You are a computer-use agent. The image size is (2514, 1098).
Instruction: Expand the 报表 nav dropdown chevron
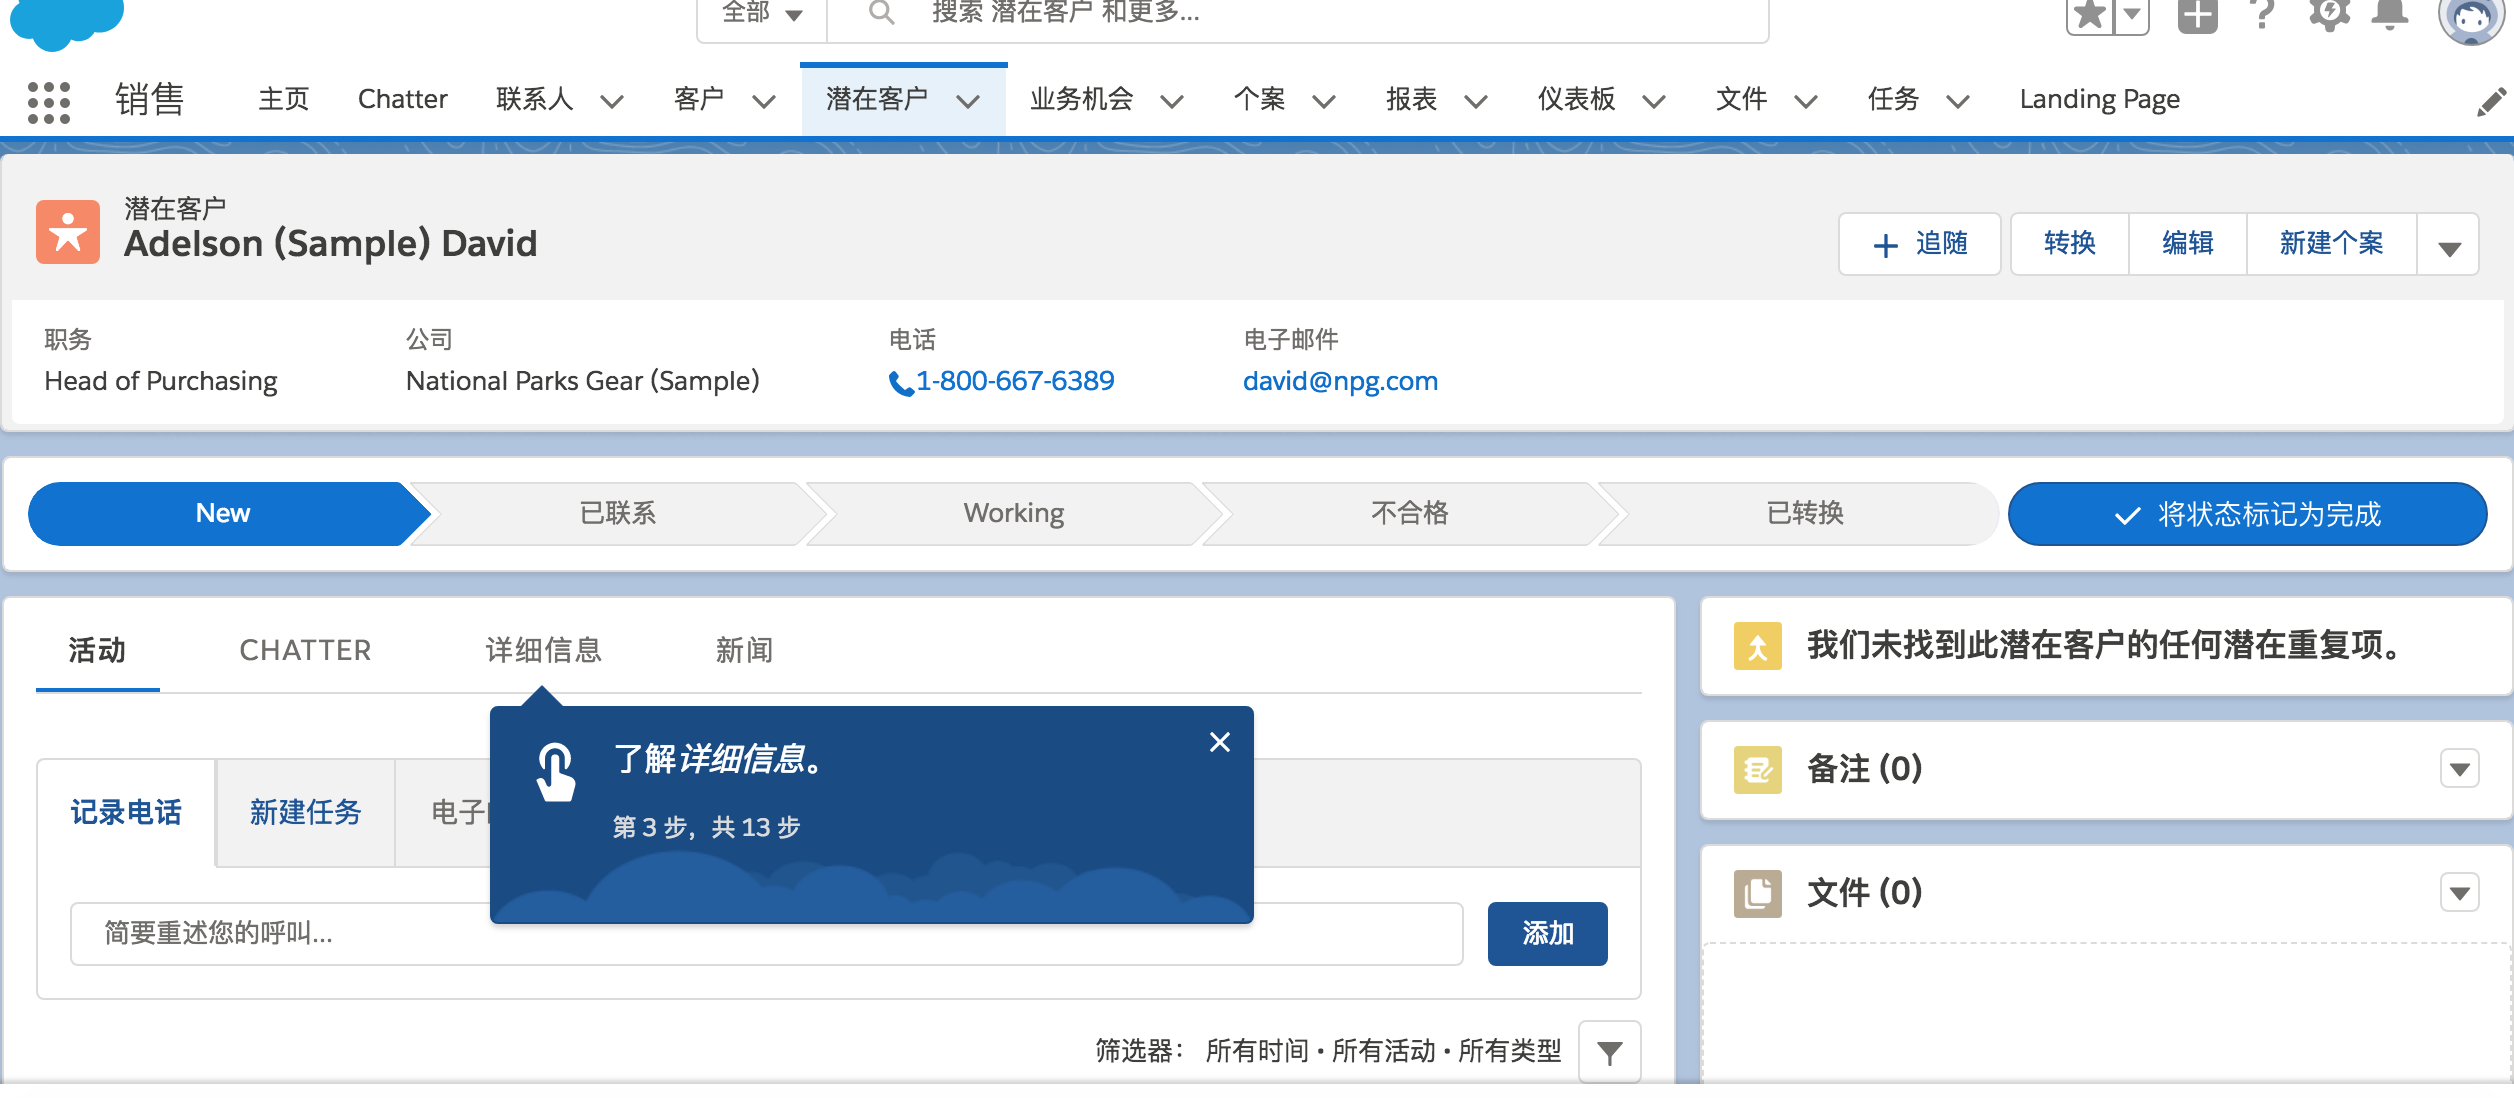tap(1476, 102)
